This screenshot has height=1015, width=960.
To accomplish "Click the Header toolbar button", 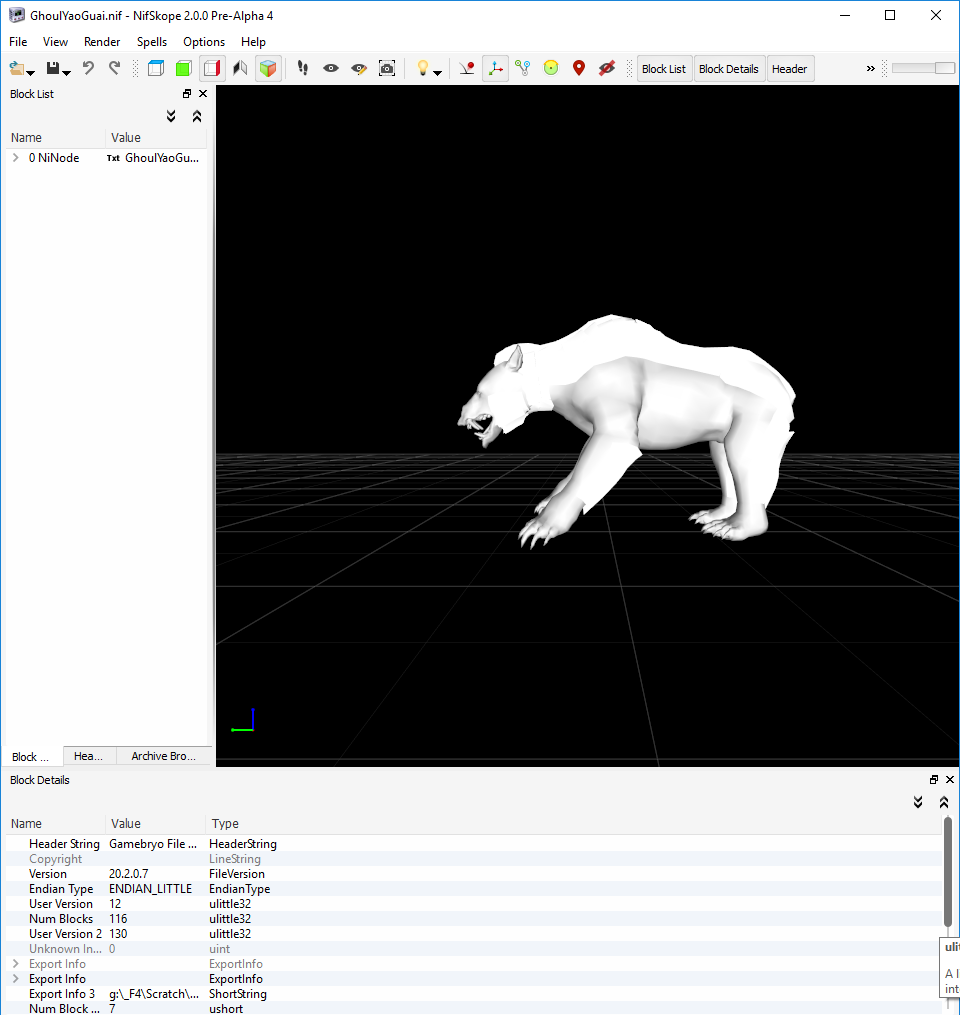I will coord(789,69).
